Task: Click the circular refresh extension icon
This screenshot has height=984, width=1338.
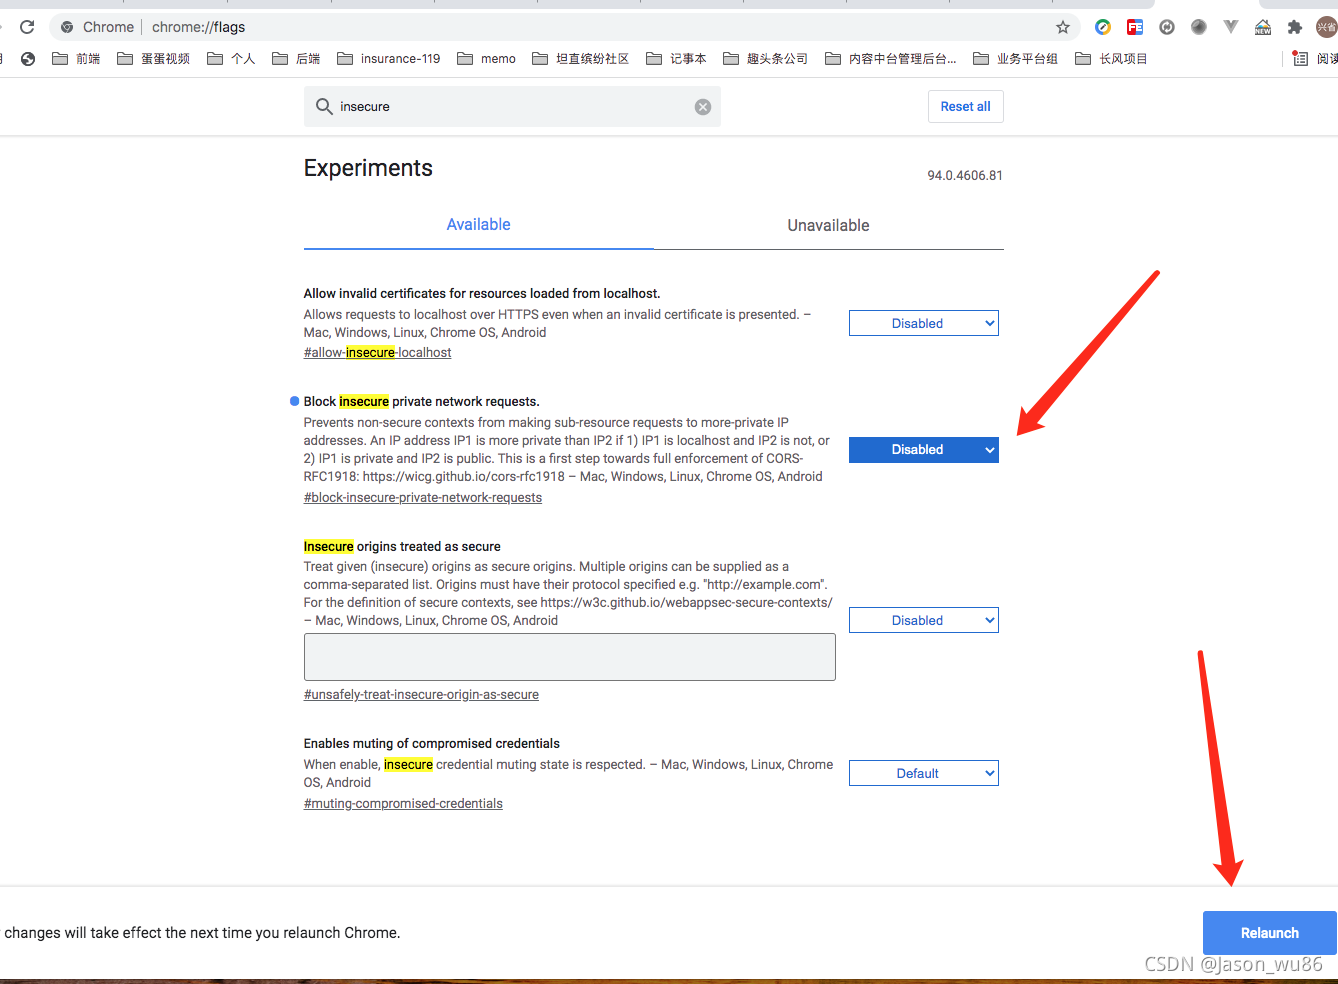Action: [1166, 27]
